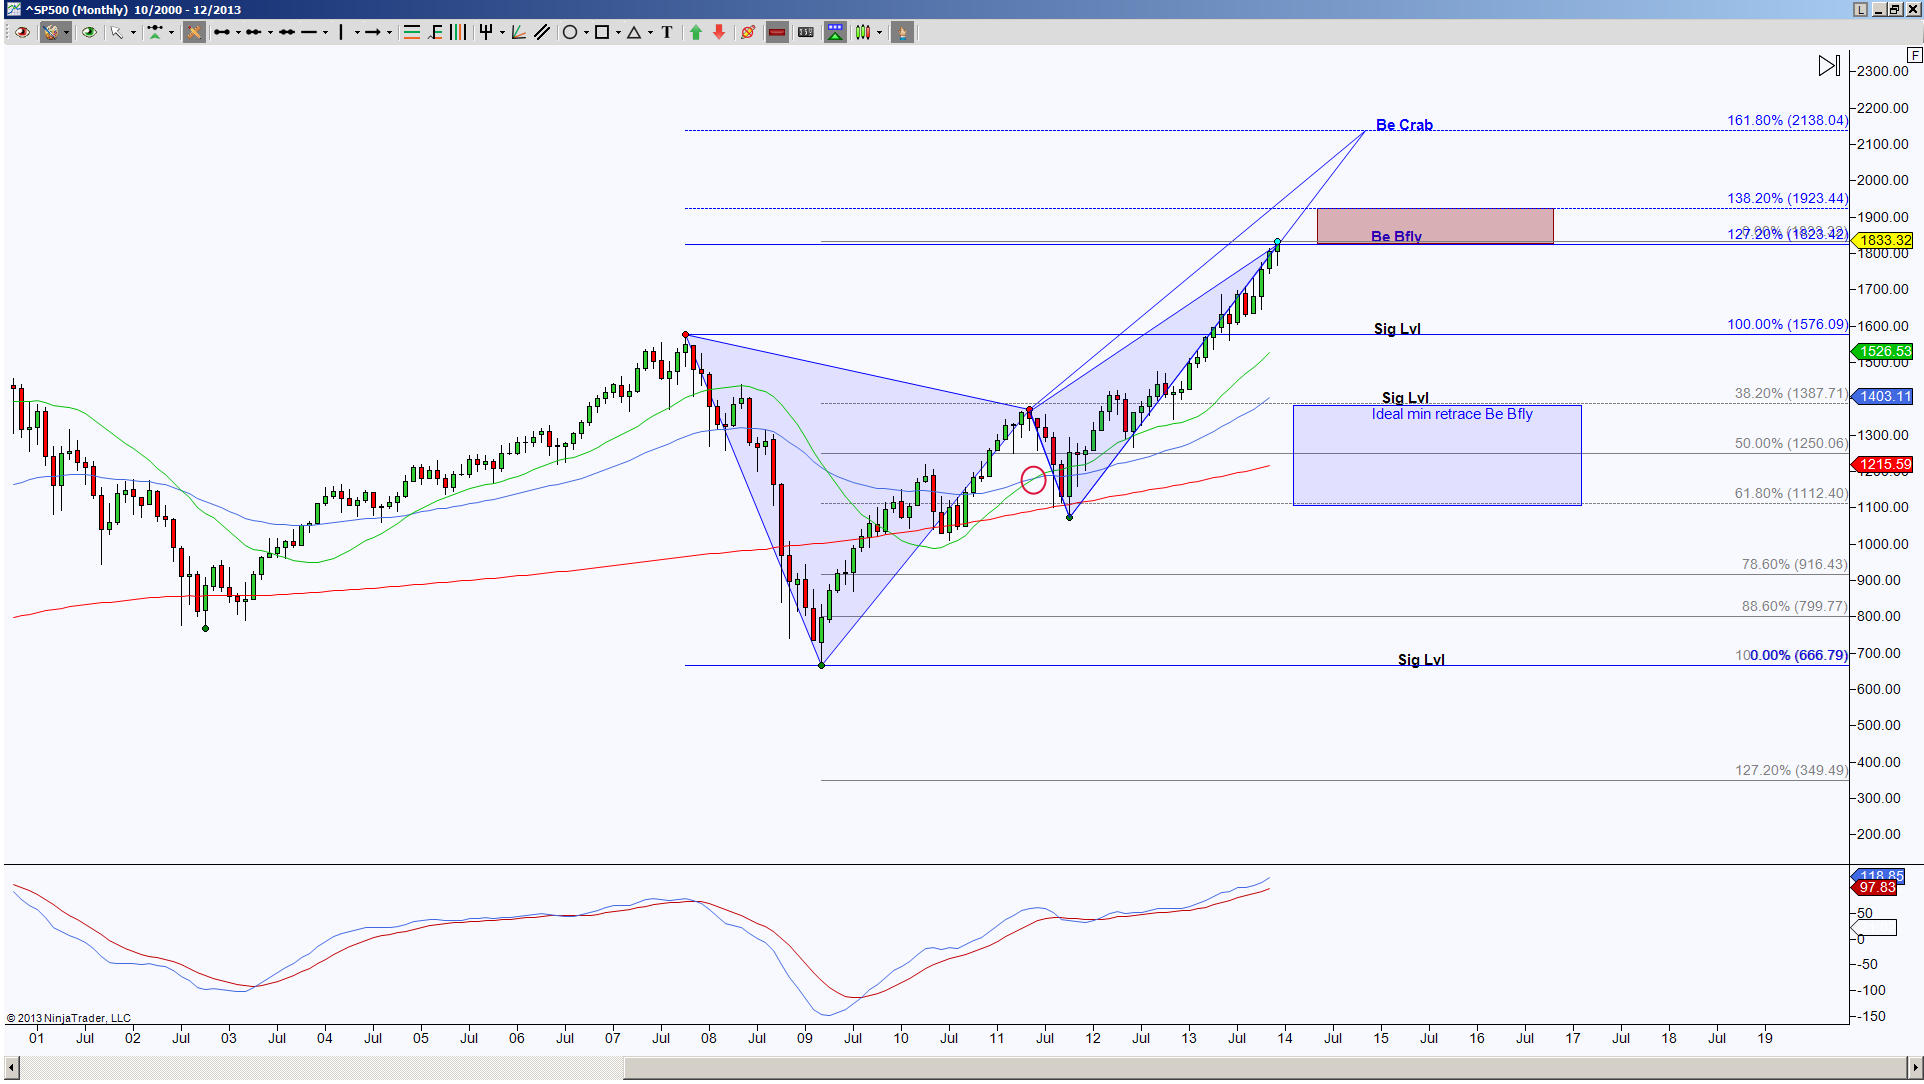
Task: Click the scrollbar left arrow
Action: click(12, 1068)
